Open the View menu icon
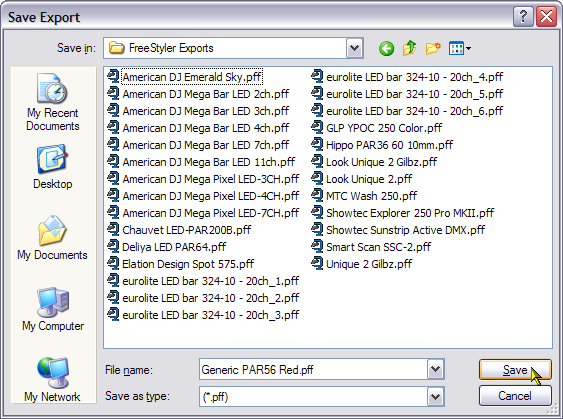563x419 pixels. pyautogui.click(x=460, y=48)
